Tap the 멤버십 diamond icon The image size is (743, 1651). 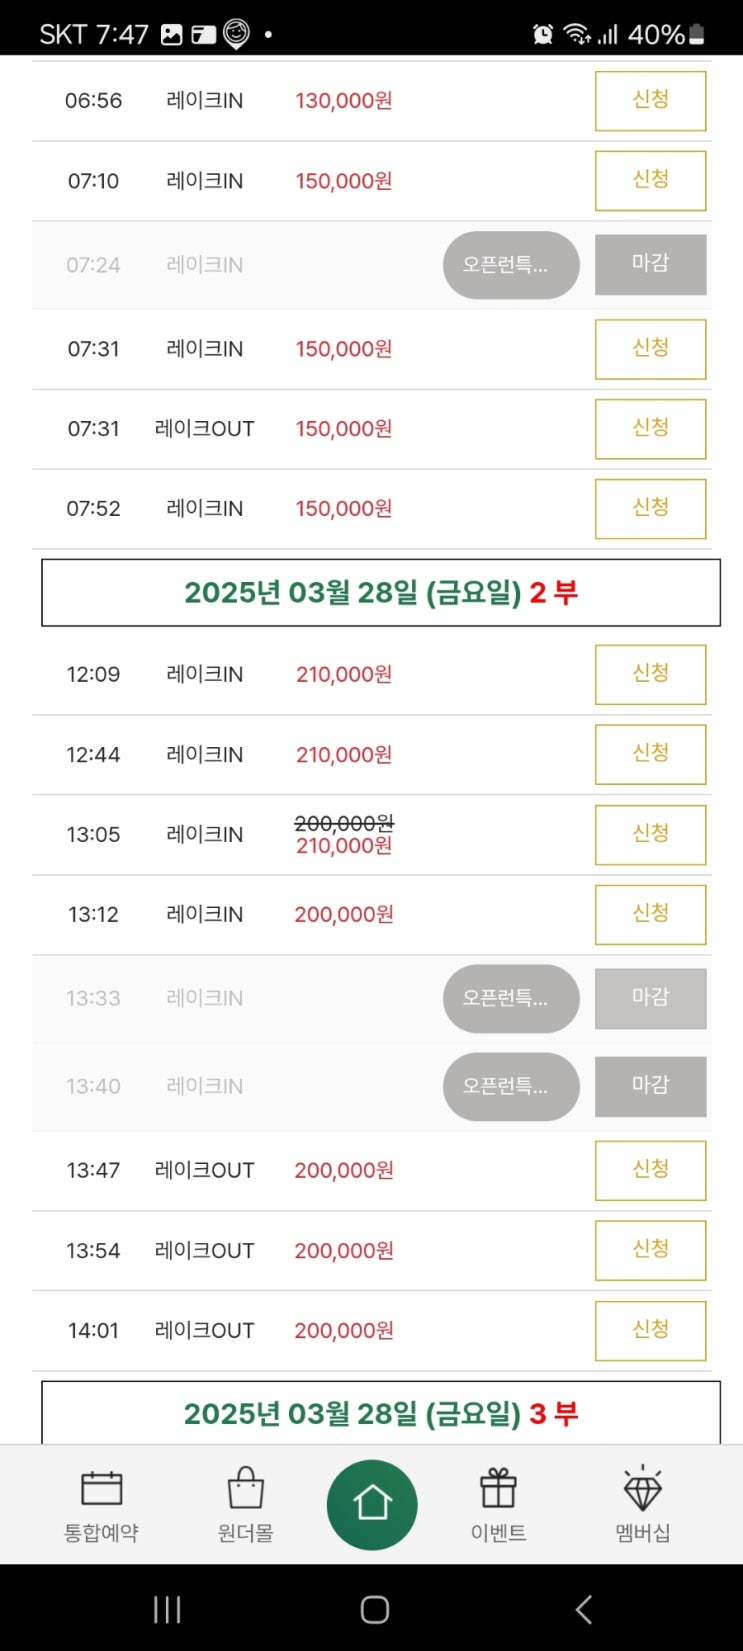(x=642, y=1492)
